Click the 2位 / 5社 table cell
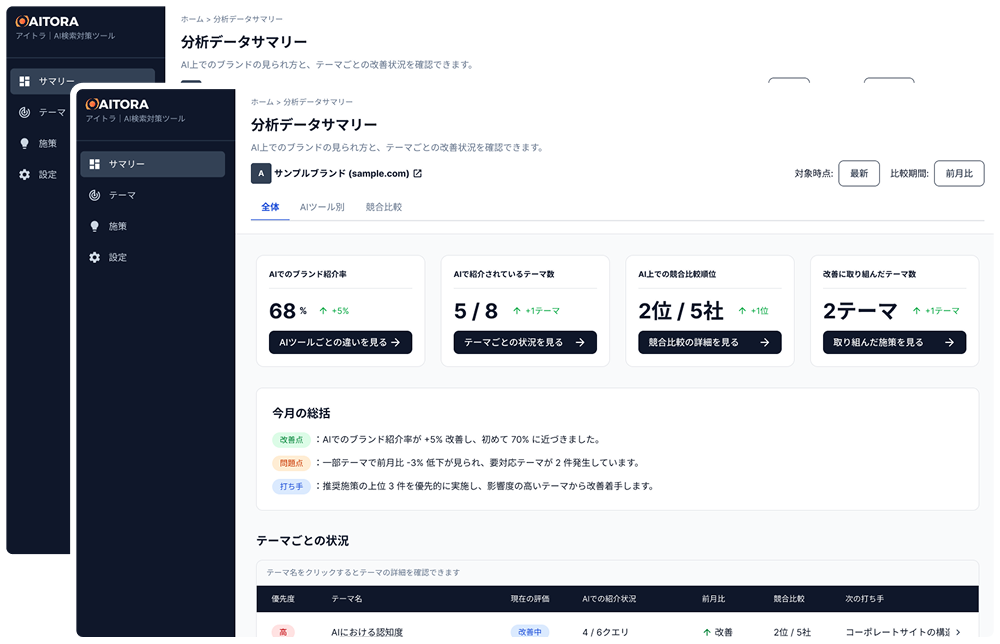1000x644 pixels. point(792,633)
